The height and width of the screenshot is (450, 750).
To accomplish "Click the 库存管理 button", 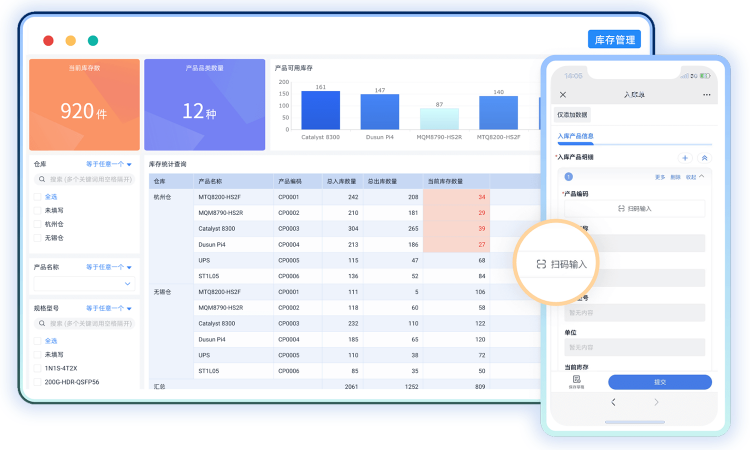I will [x=614, y=40].
